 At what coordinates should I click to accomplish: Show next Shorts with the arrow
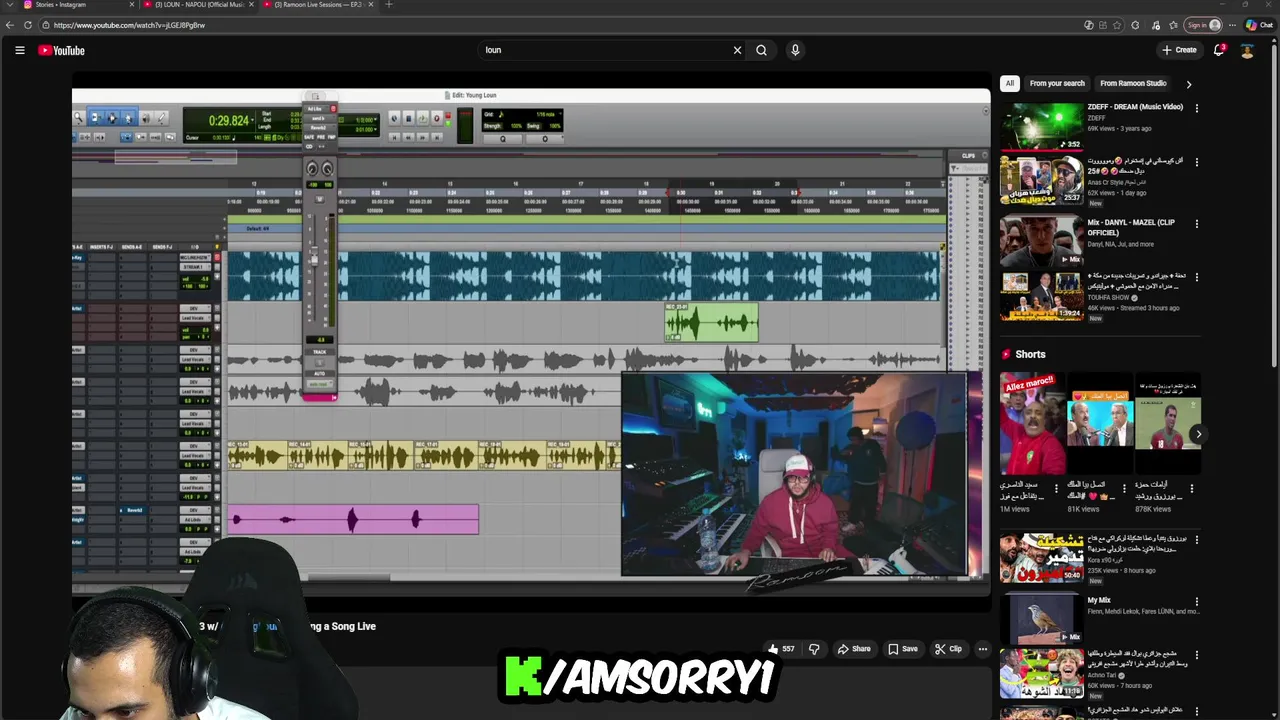(x=1198, y=434)
